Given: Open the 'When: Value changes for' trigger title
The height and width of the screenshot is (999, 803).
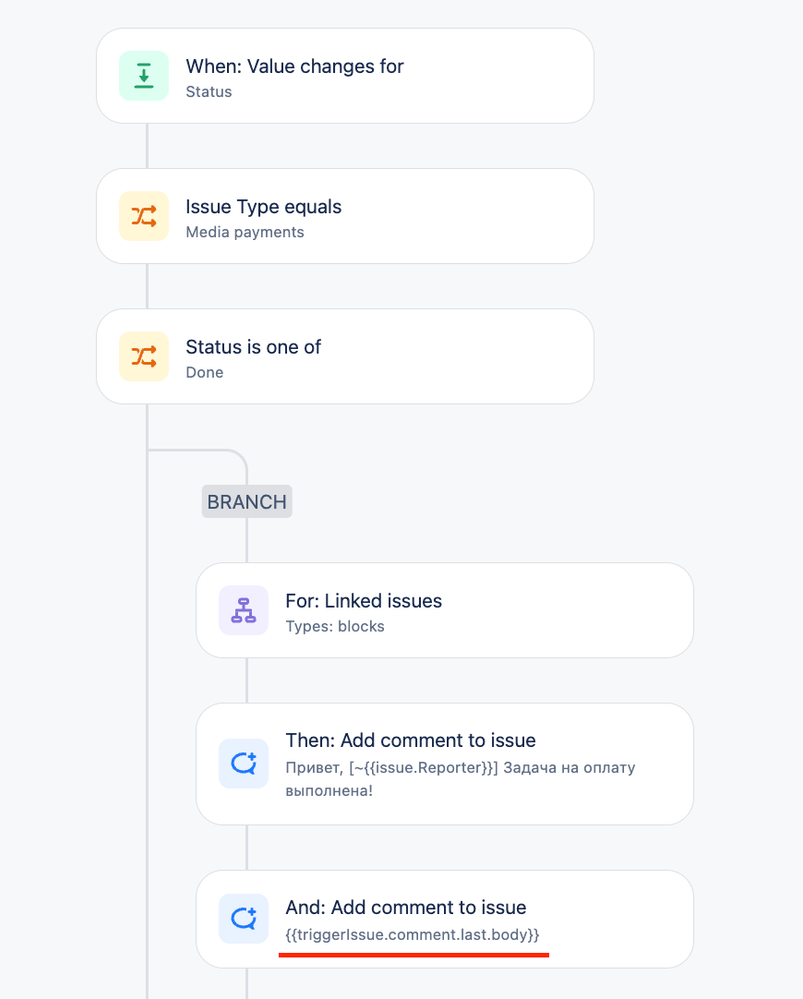Looking at the screenshot, I should click(294, 66).
